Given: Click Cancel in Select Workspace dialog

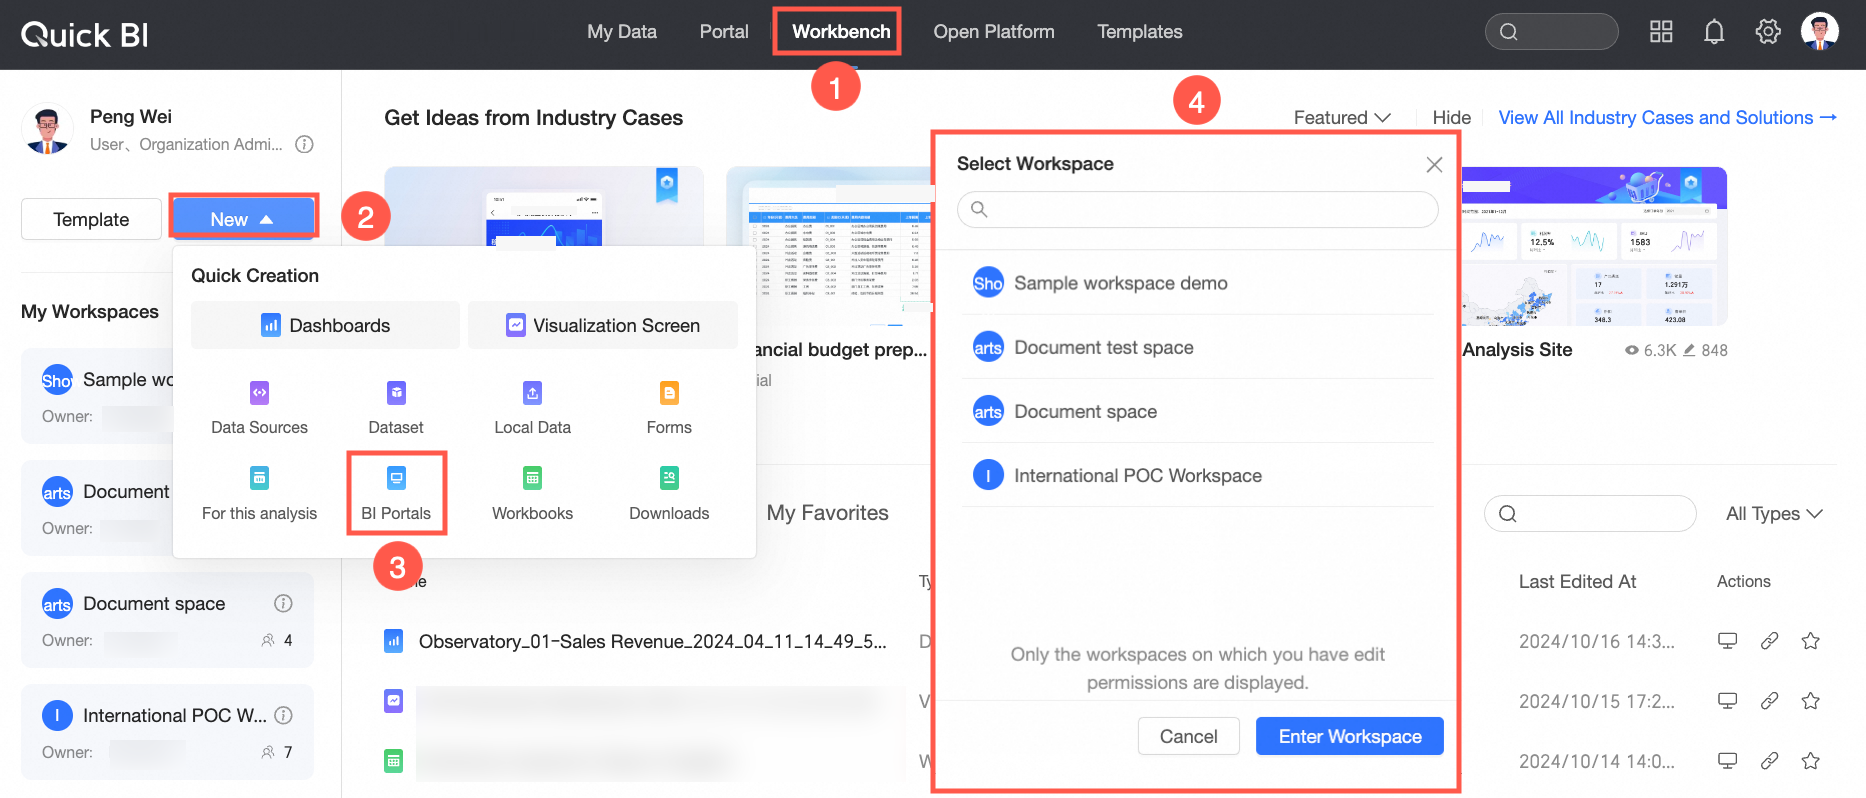Looking at the screenshot, I should pos(1188,736).
